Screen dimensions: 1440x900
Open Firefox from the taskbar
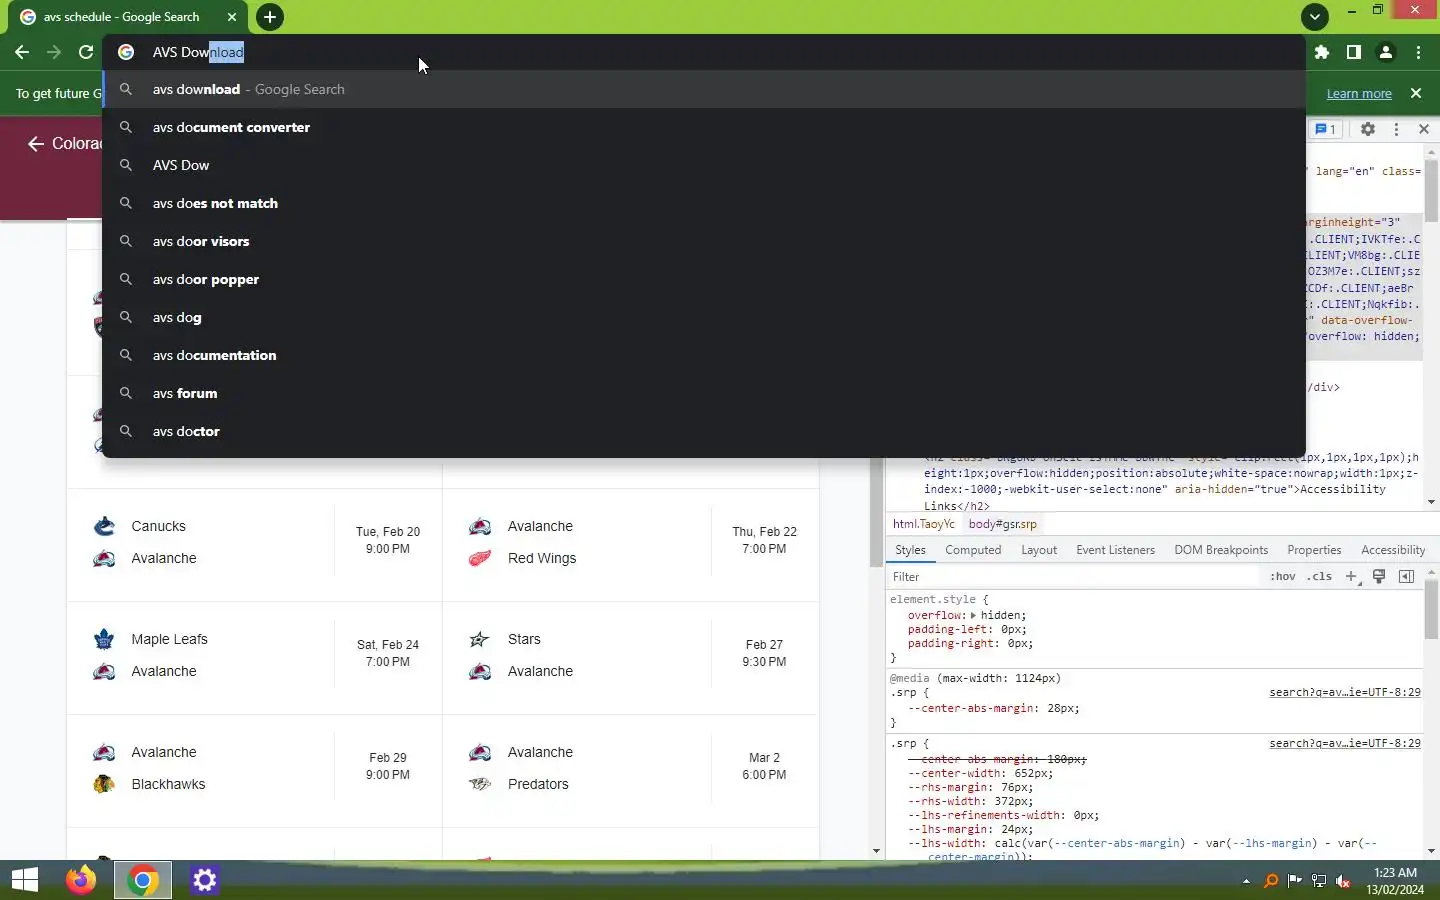[81, 880]
